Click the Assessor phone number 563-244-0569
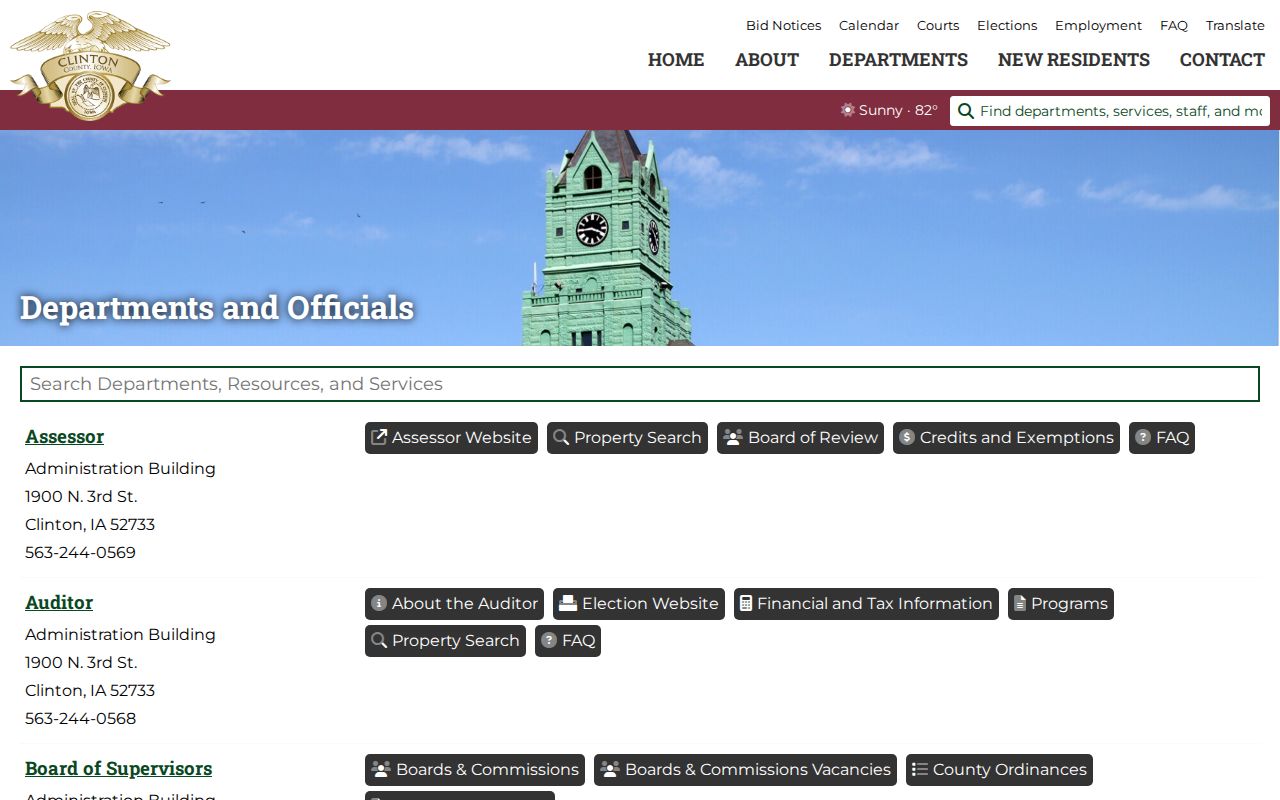The width and height of the screenshot is (1280, 800). click(80, 552)
